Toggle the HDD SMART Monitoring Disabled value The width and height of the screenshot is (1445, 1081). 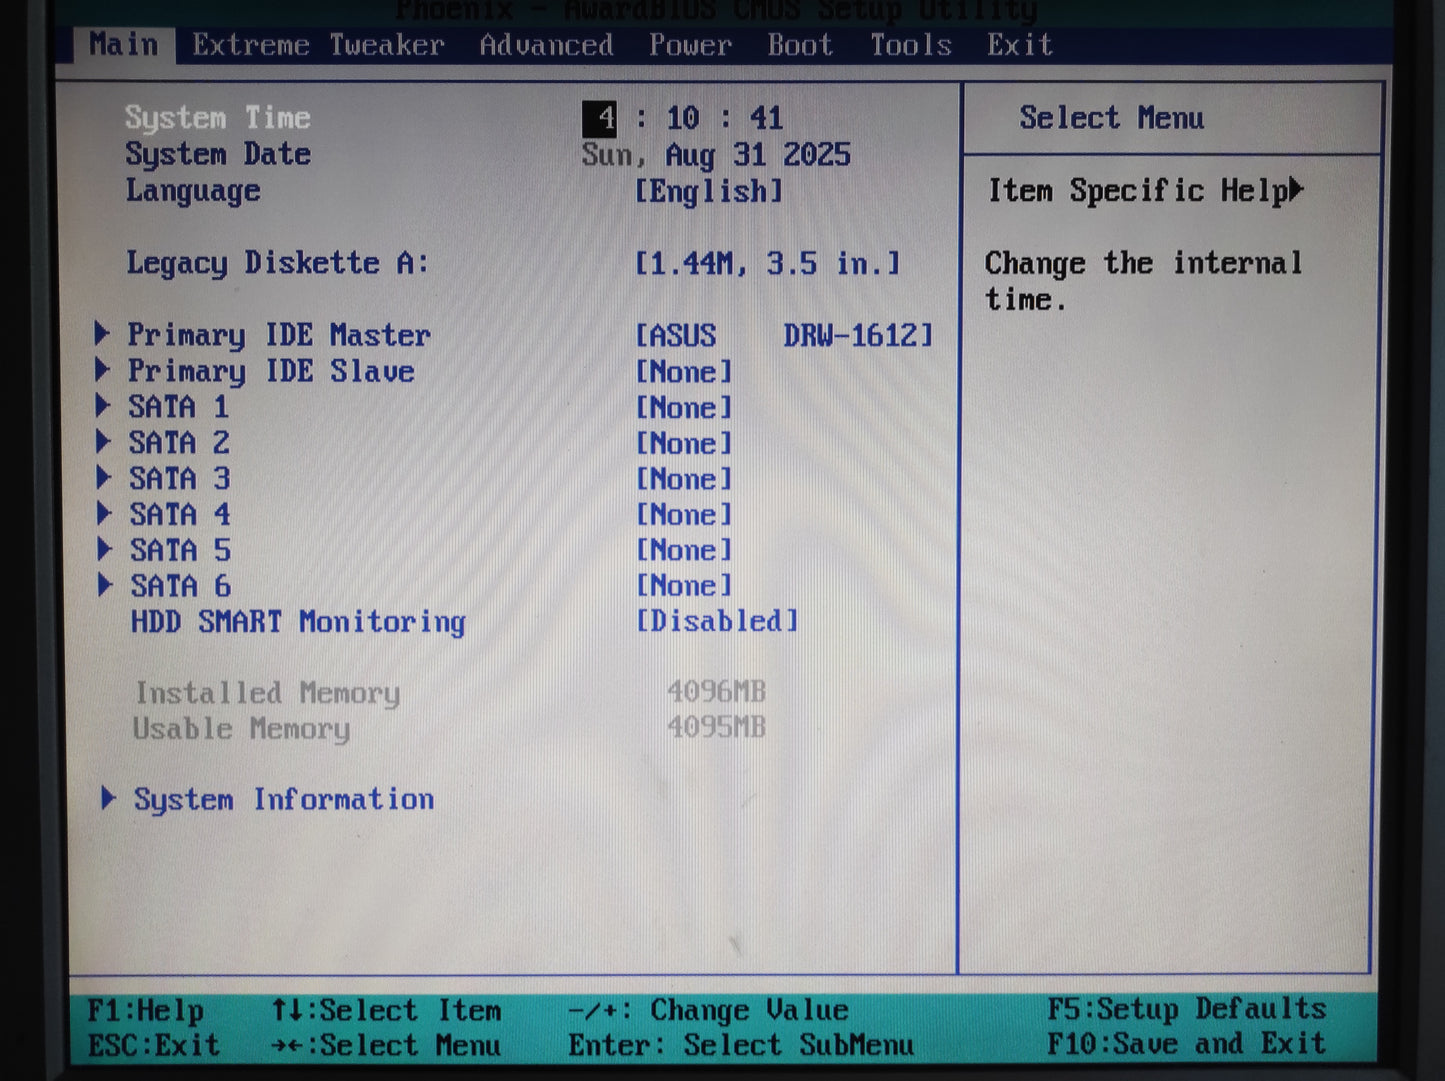point(717,621)
